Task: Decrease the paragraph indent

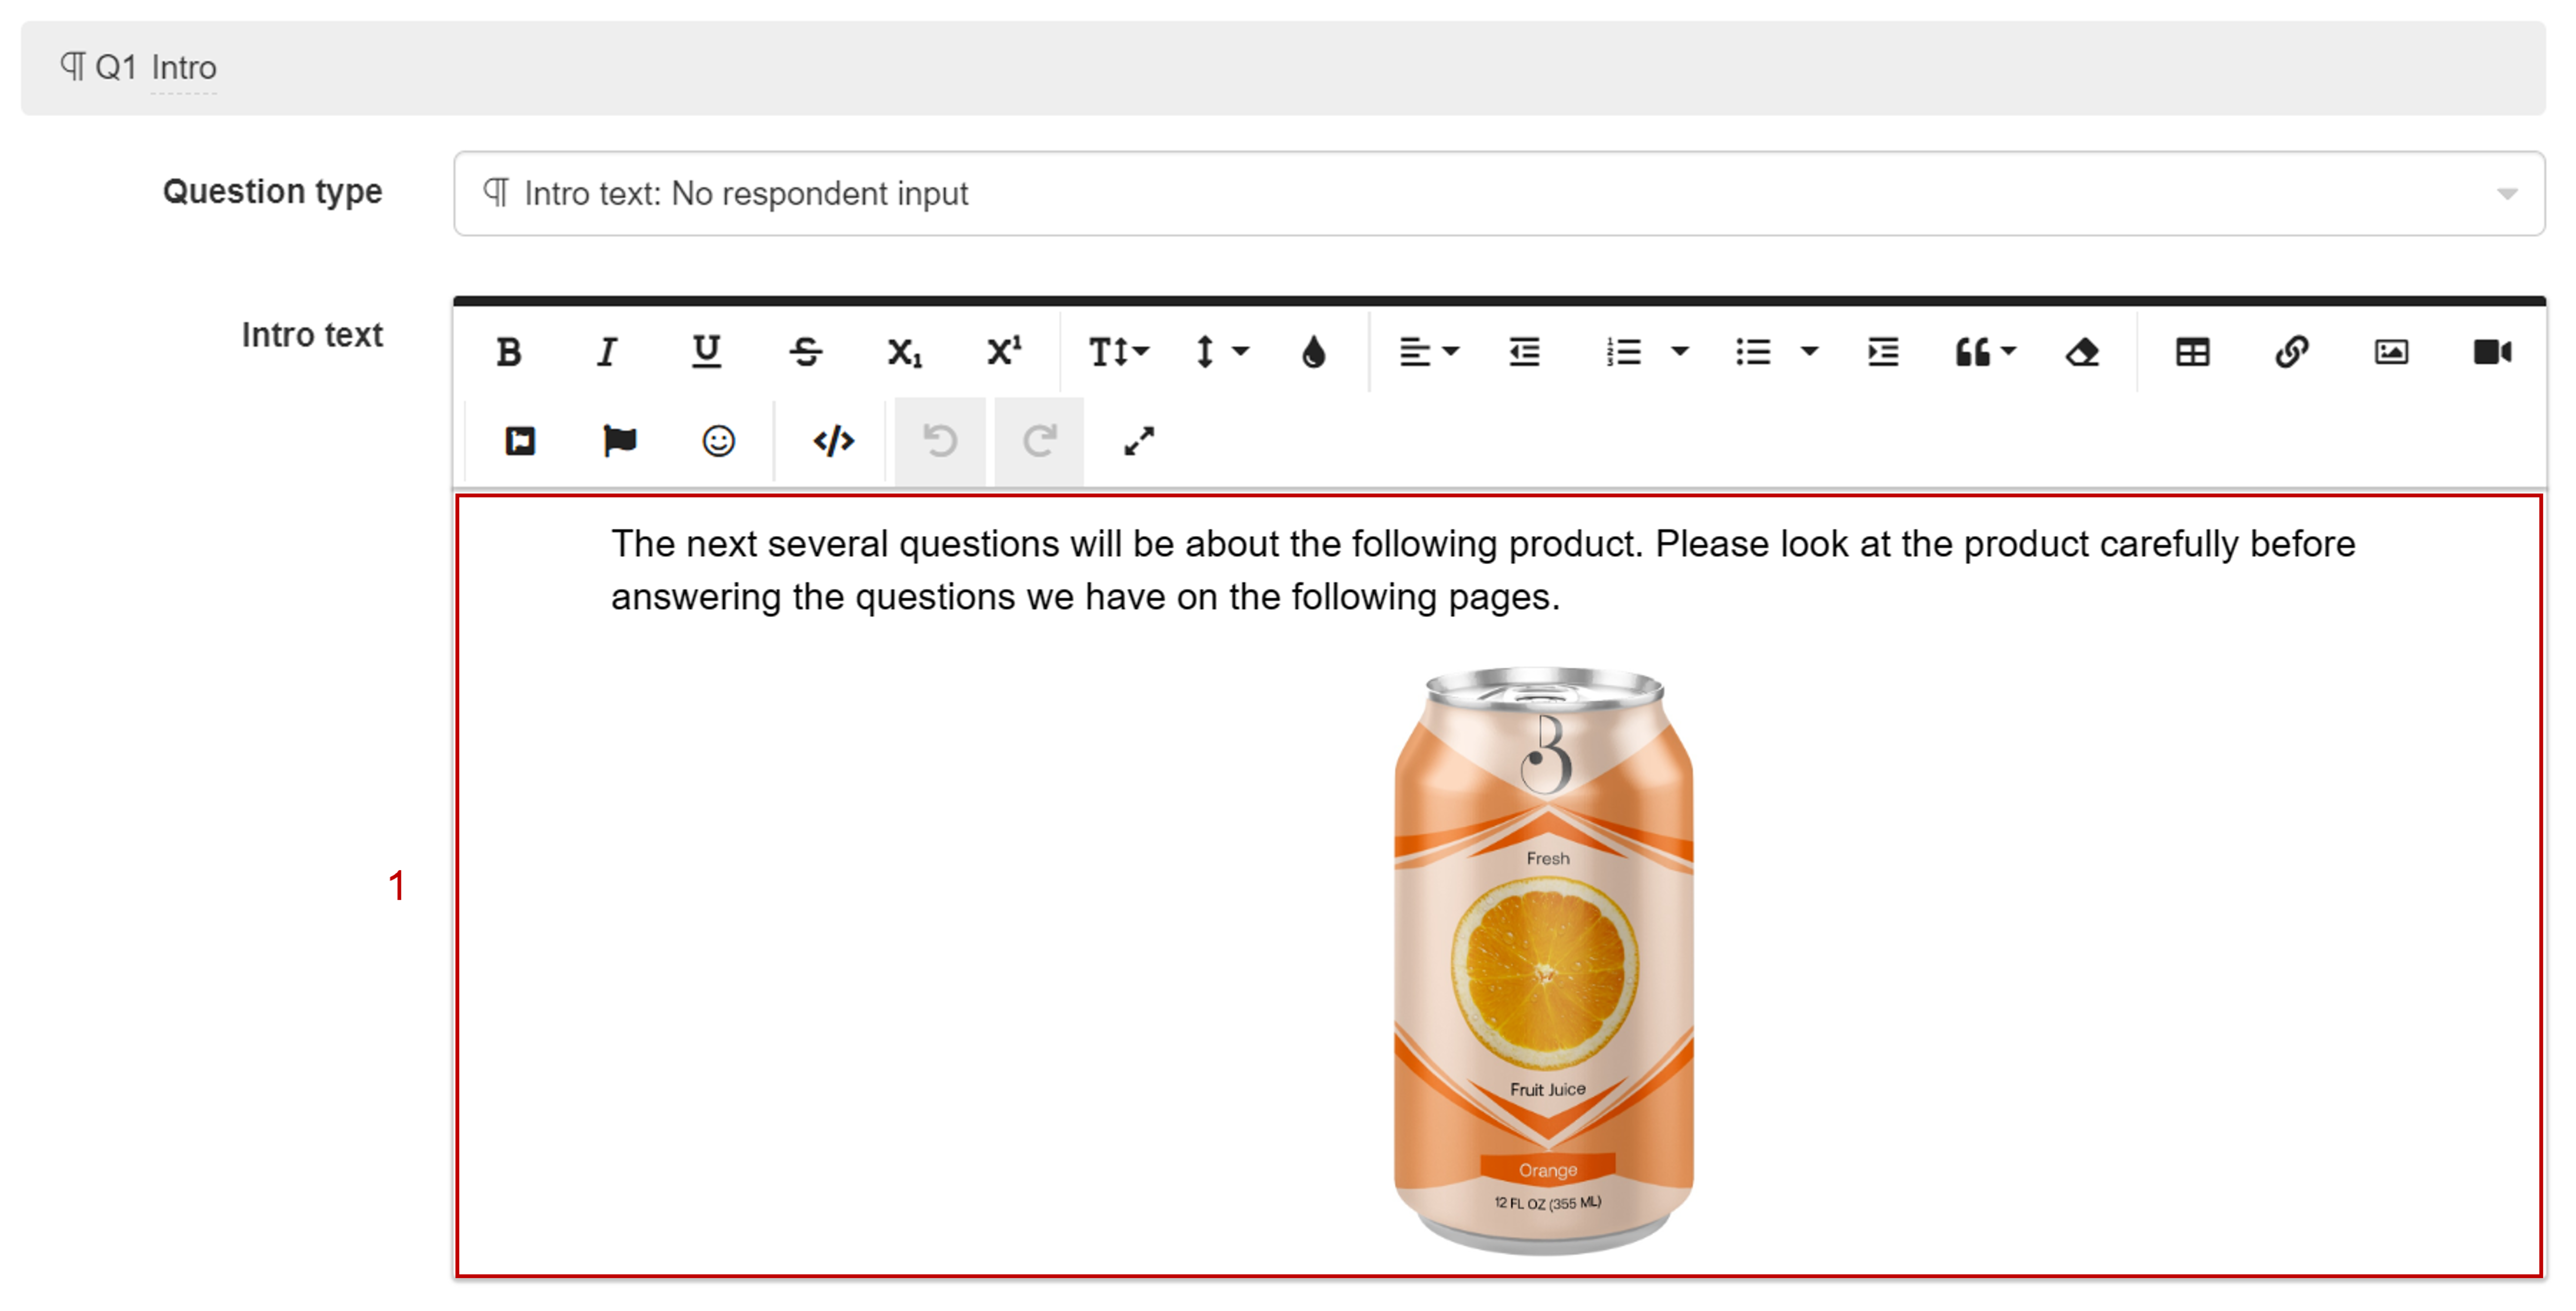Action: (1524, 352)
